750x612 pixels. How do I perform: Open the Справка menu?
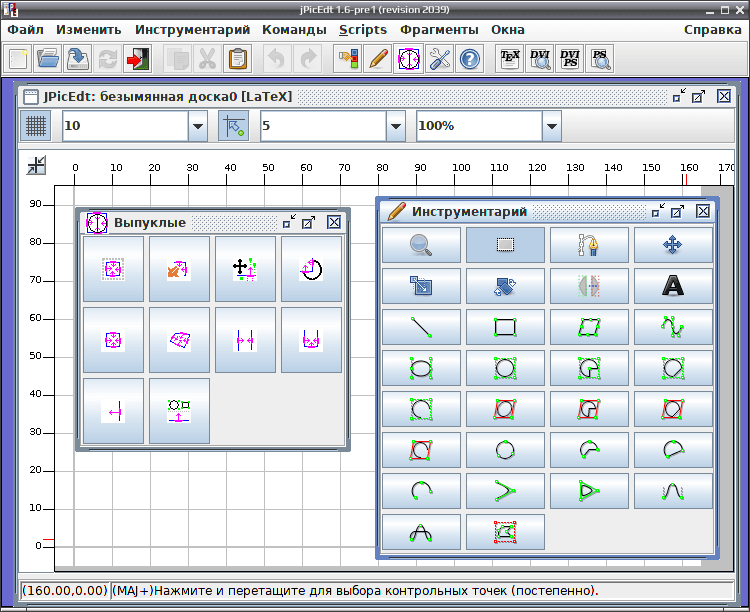(x=713, y=30)
